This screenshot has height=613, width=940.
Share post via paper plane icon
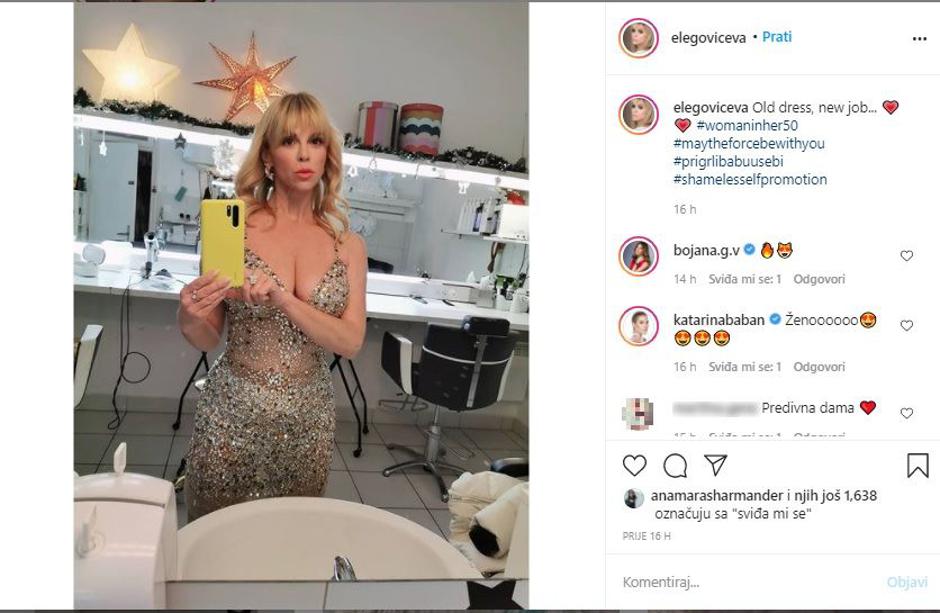coord(715,465)
